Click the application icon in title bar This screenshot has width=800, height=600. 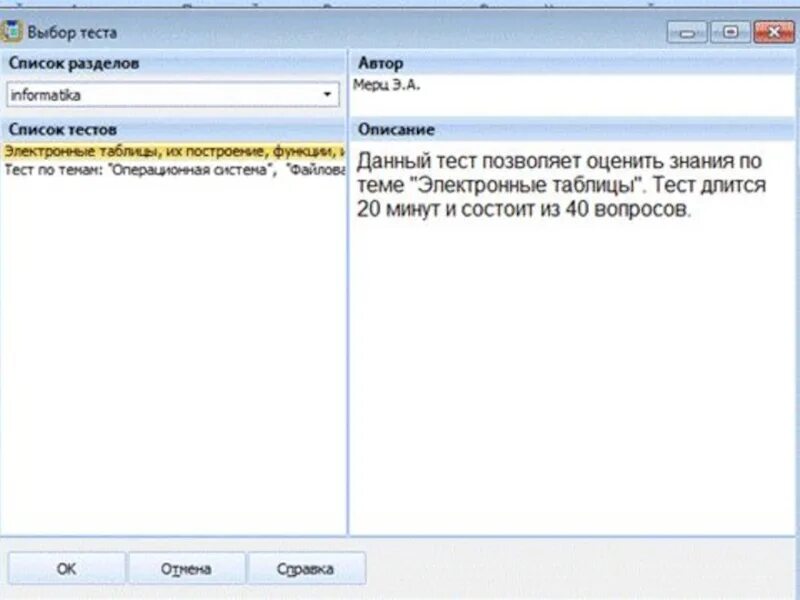click(11, 32)
